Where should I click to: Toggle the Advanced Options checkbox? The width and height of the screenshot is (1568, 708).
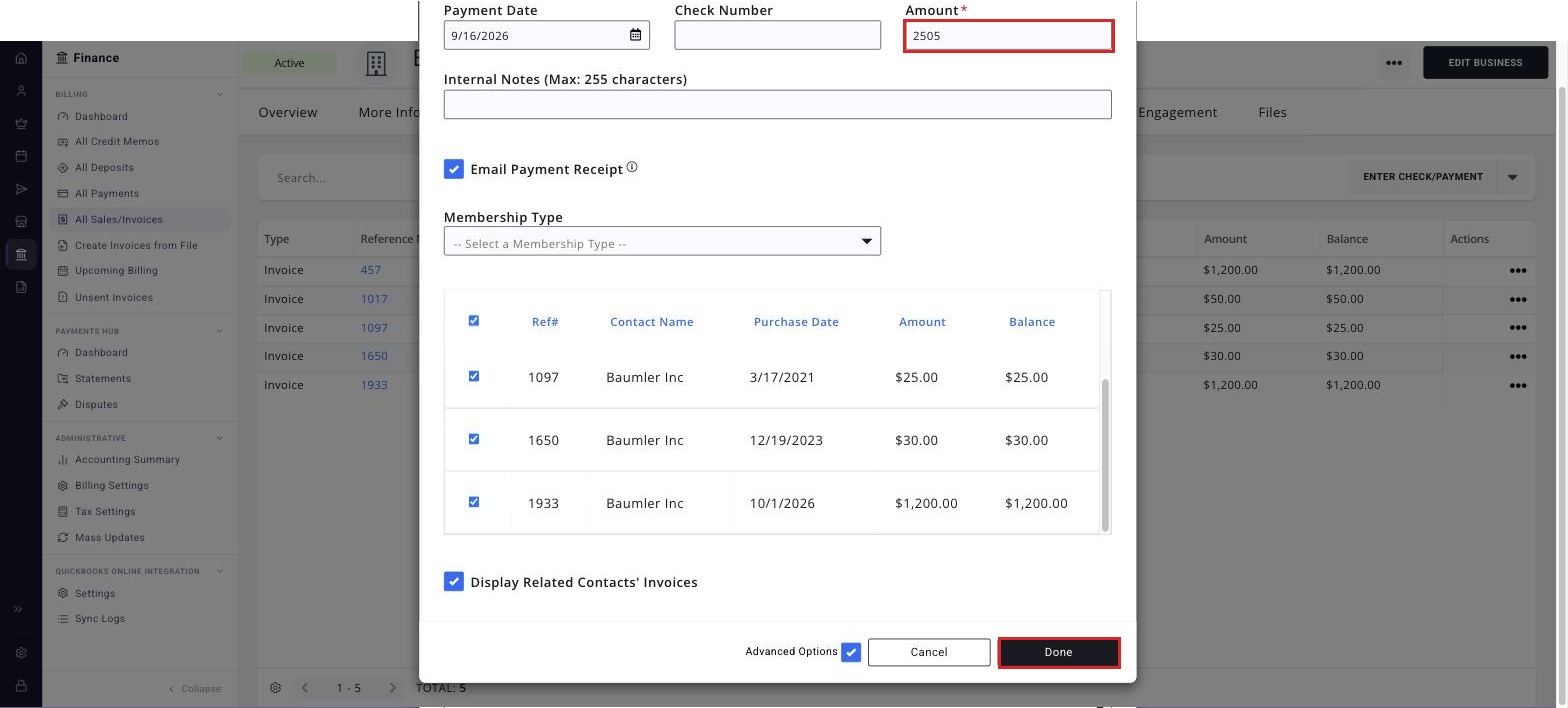coord(851,652)
